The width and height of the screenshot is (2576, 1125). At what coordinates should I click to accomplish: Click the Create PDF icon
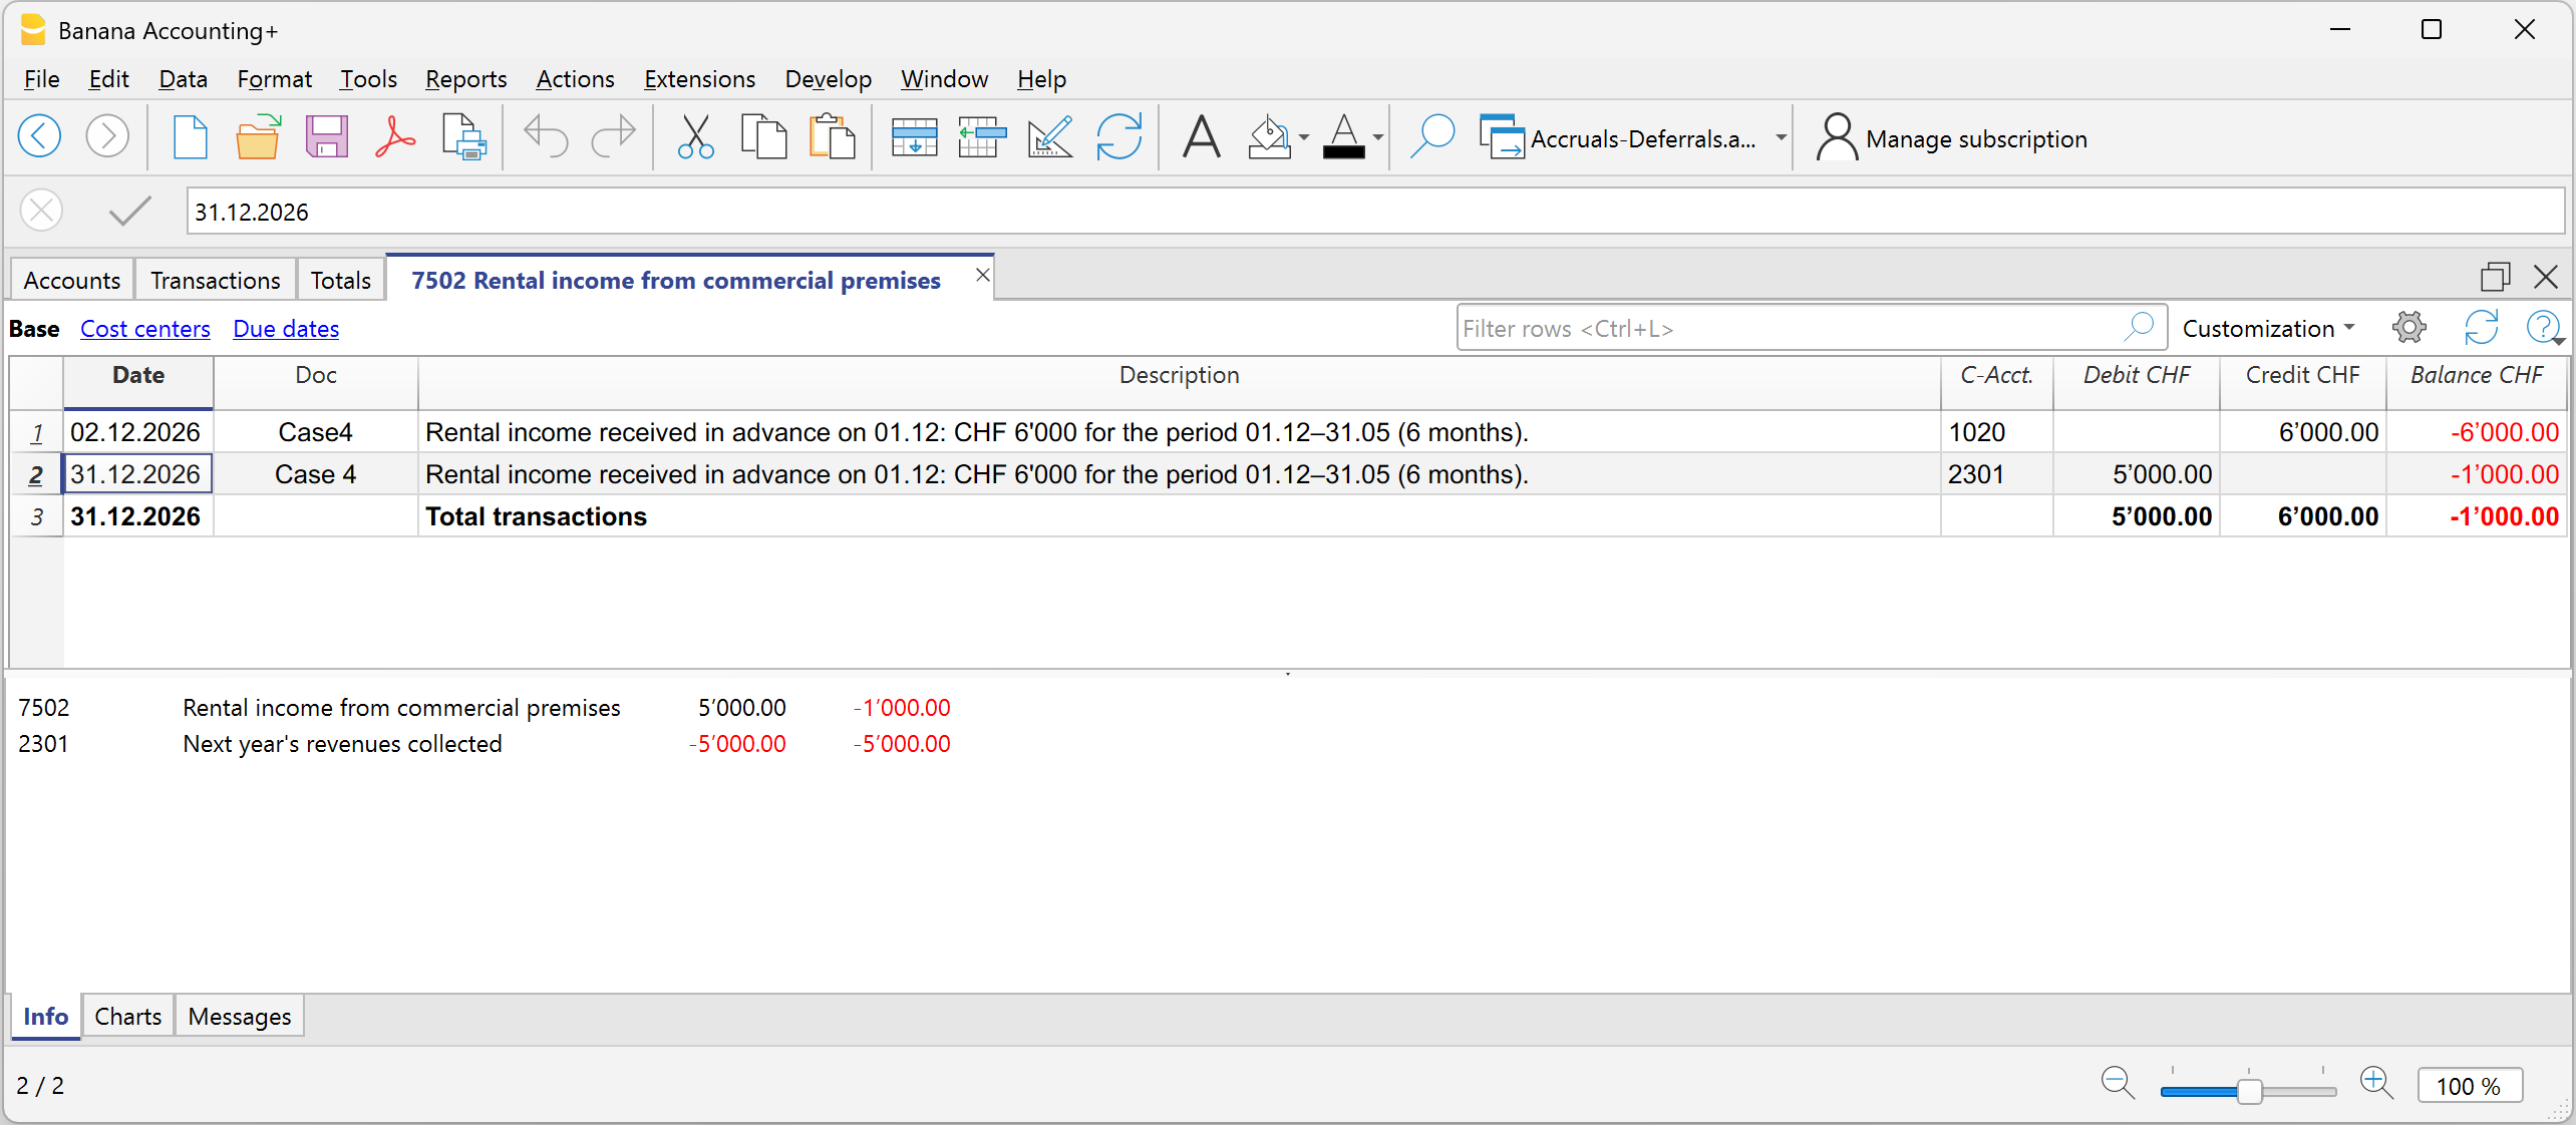click(x=395, y=137)
